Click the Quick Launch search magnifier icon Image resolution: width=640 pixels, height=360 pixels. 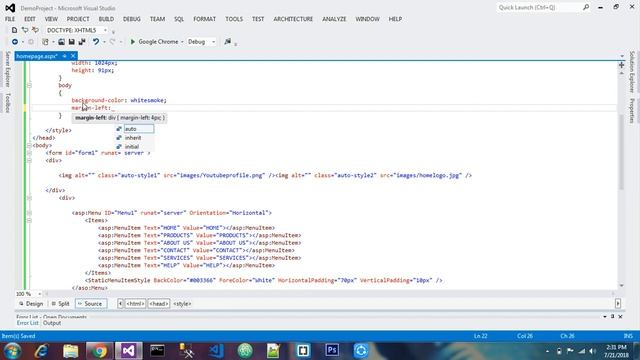point(586,7)
